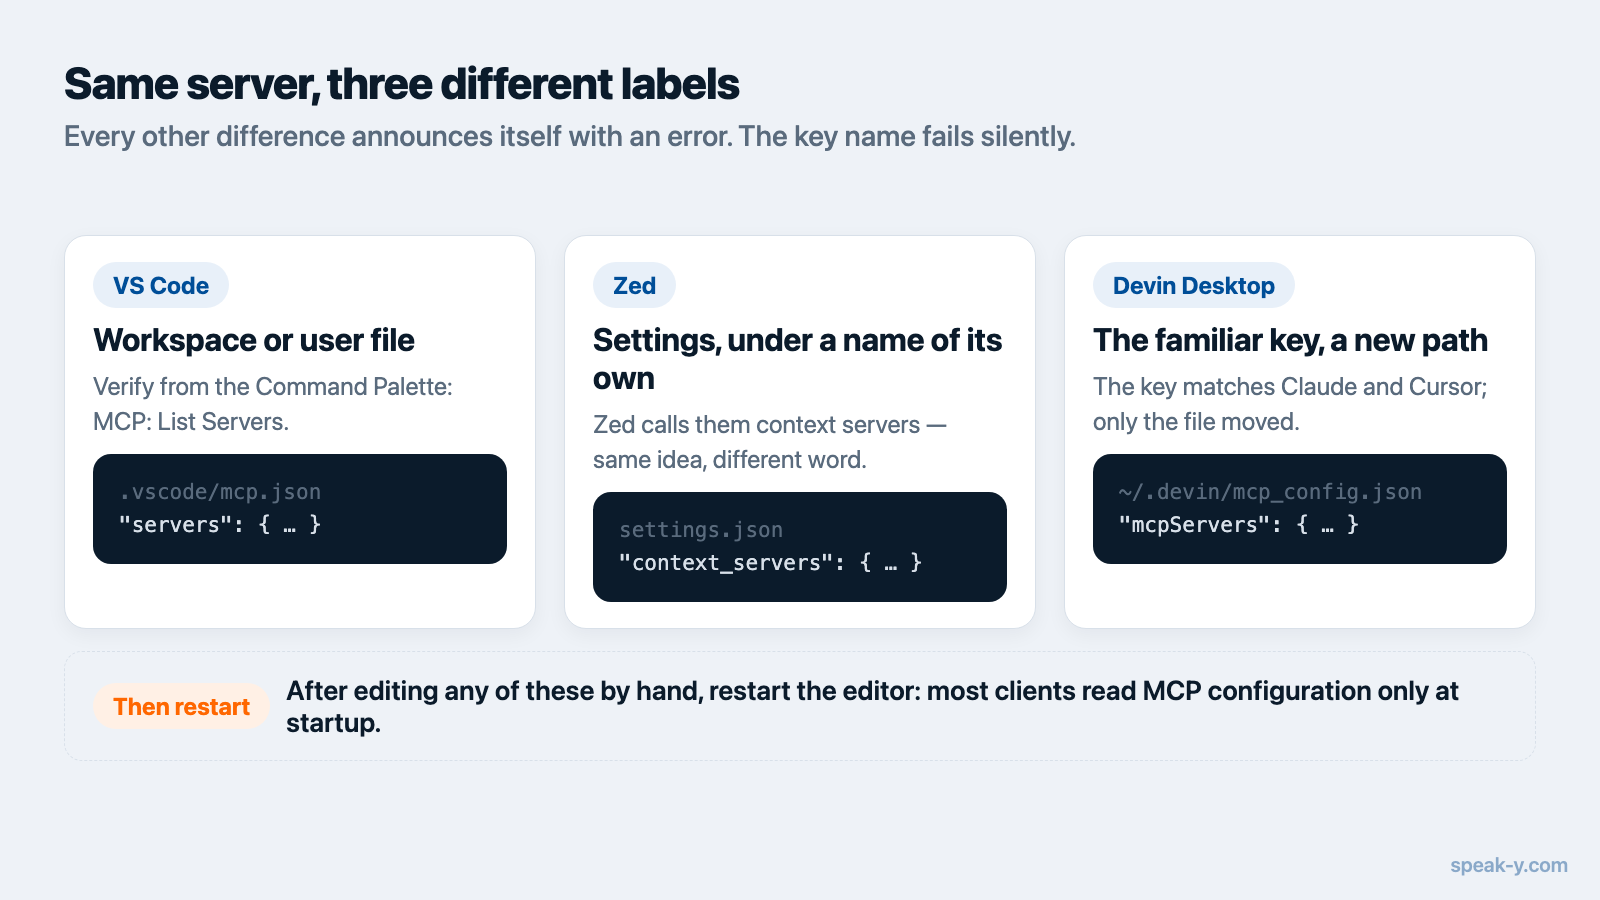Click the Zed calls them context servers text

pos(770,442)
